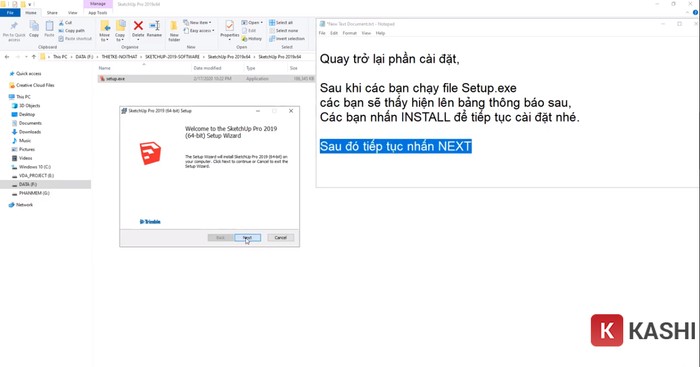Image resolution: width=700 pixels, height=367 pixels.
Task: Open the Easy access dropdown
Action: point(199,30)
